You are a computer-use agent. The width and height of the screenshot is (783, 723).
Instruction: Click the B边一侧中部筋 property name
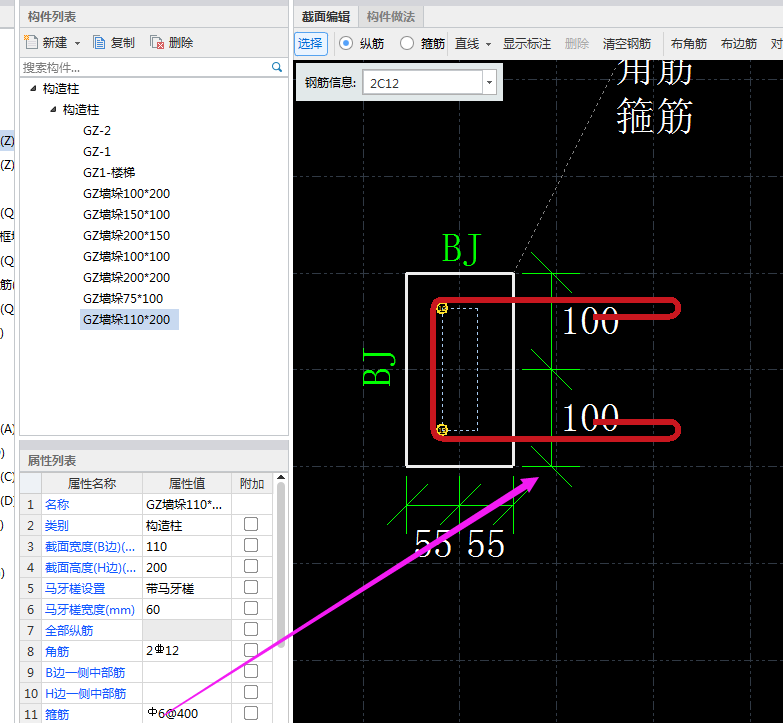tap(85, 672)
